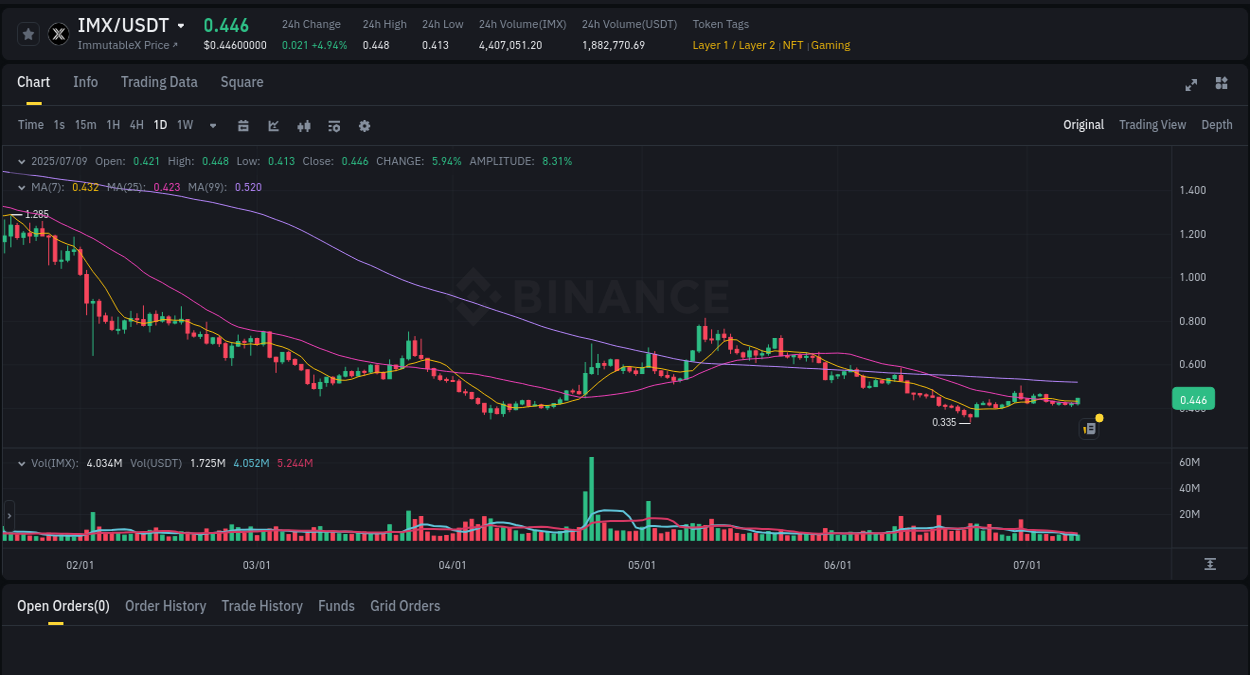Viewport: 1250px width, 675px height.
Task: Open the Order History tab
Action: tap(165, 605)
